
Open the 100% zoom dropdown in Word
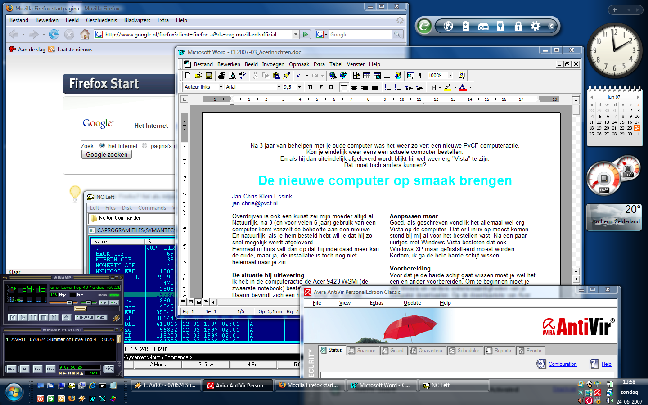click(x=450, y=76)
